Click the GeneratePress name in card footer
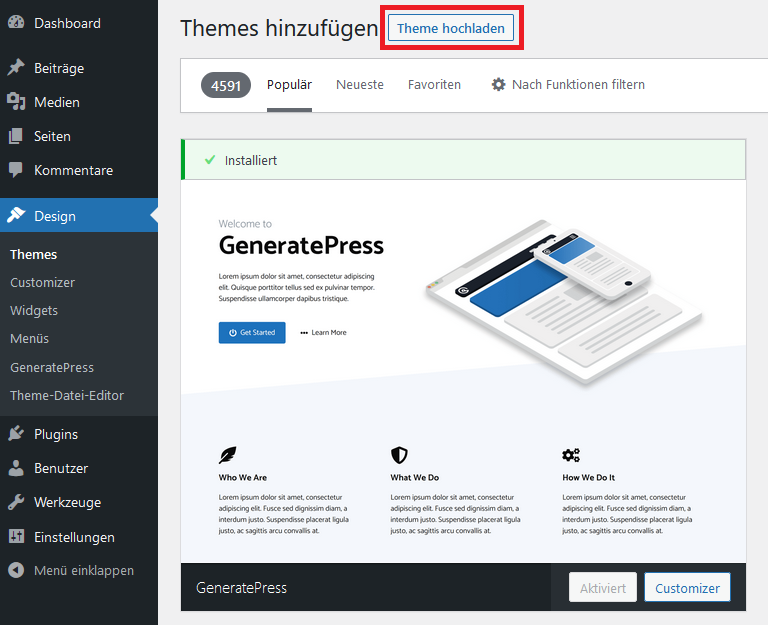The height and width of the screenshot is (625, 768). (241, 587)
